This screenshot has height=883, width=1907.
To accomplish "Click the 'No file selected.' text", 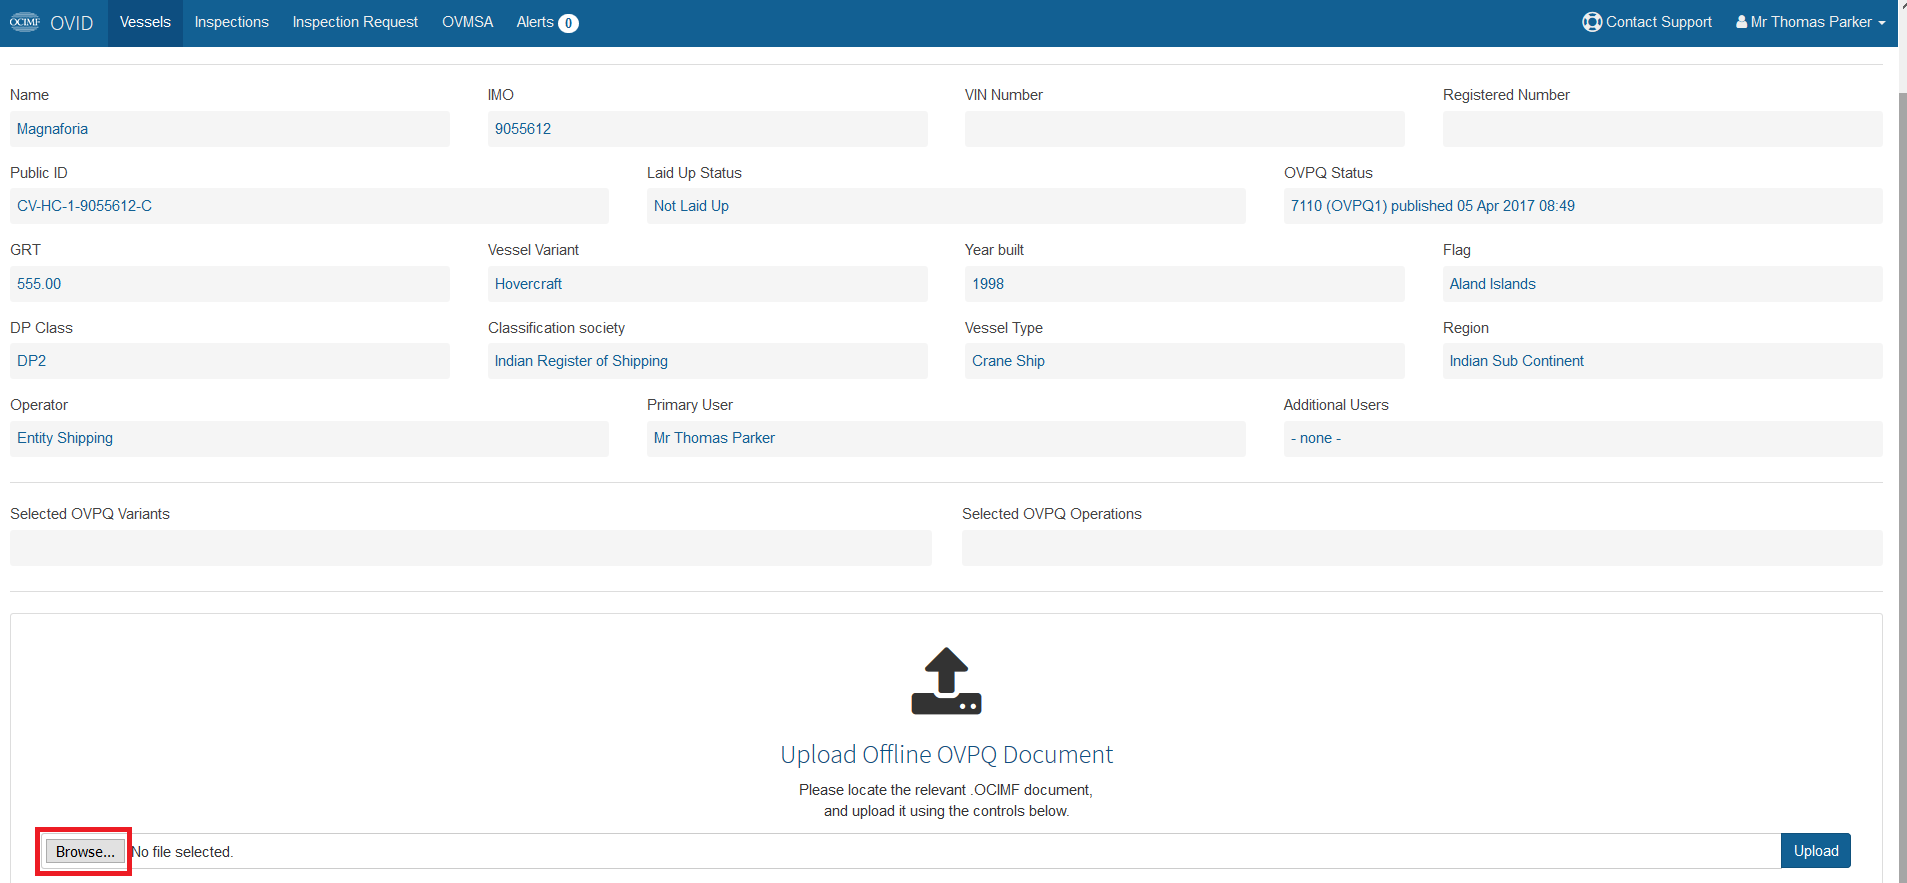I will (182, 852).
